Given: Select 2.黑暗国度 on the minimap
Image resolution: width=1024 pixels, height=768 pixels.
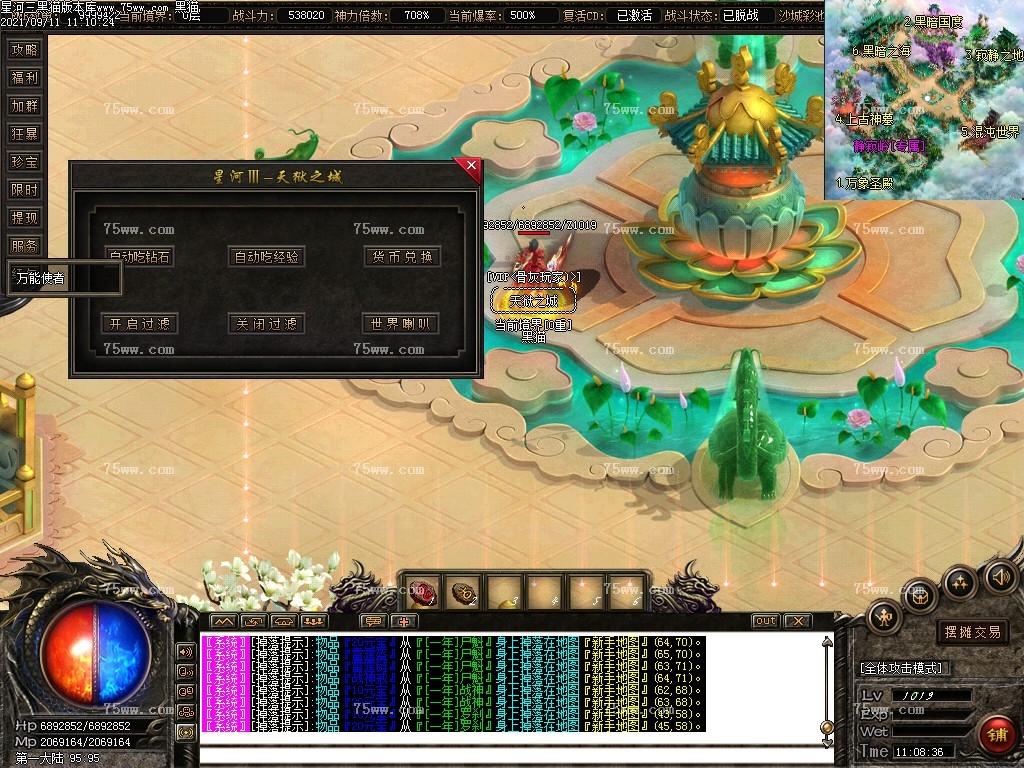Looking at the screenshot, I should (x=933, y=22).
